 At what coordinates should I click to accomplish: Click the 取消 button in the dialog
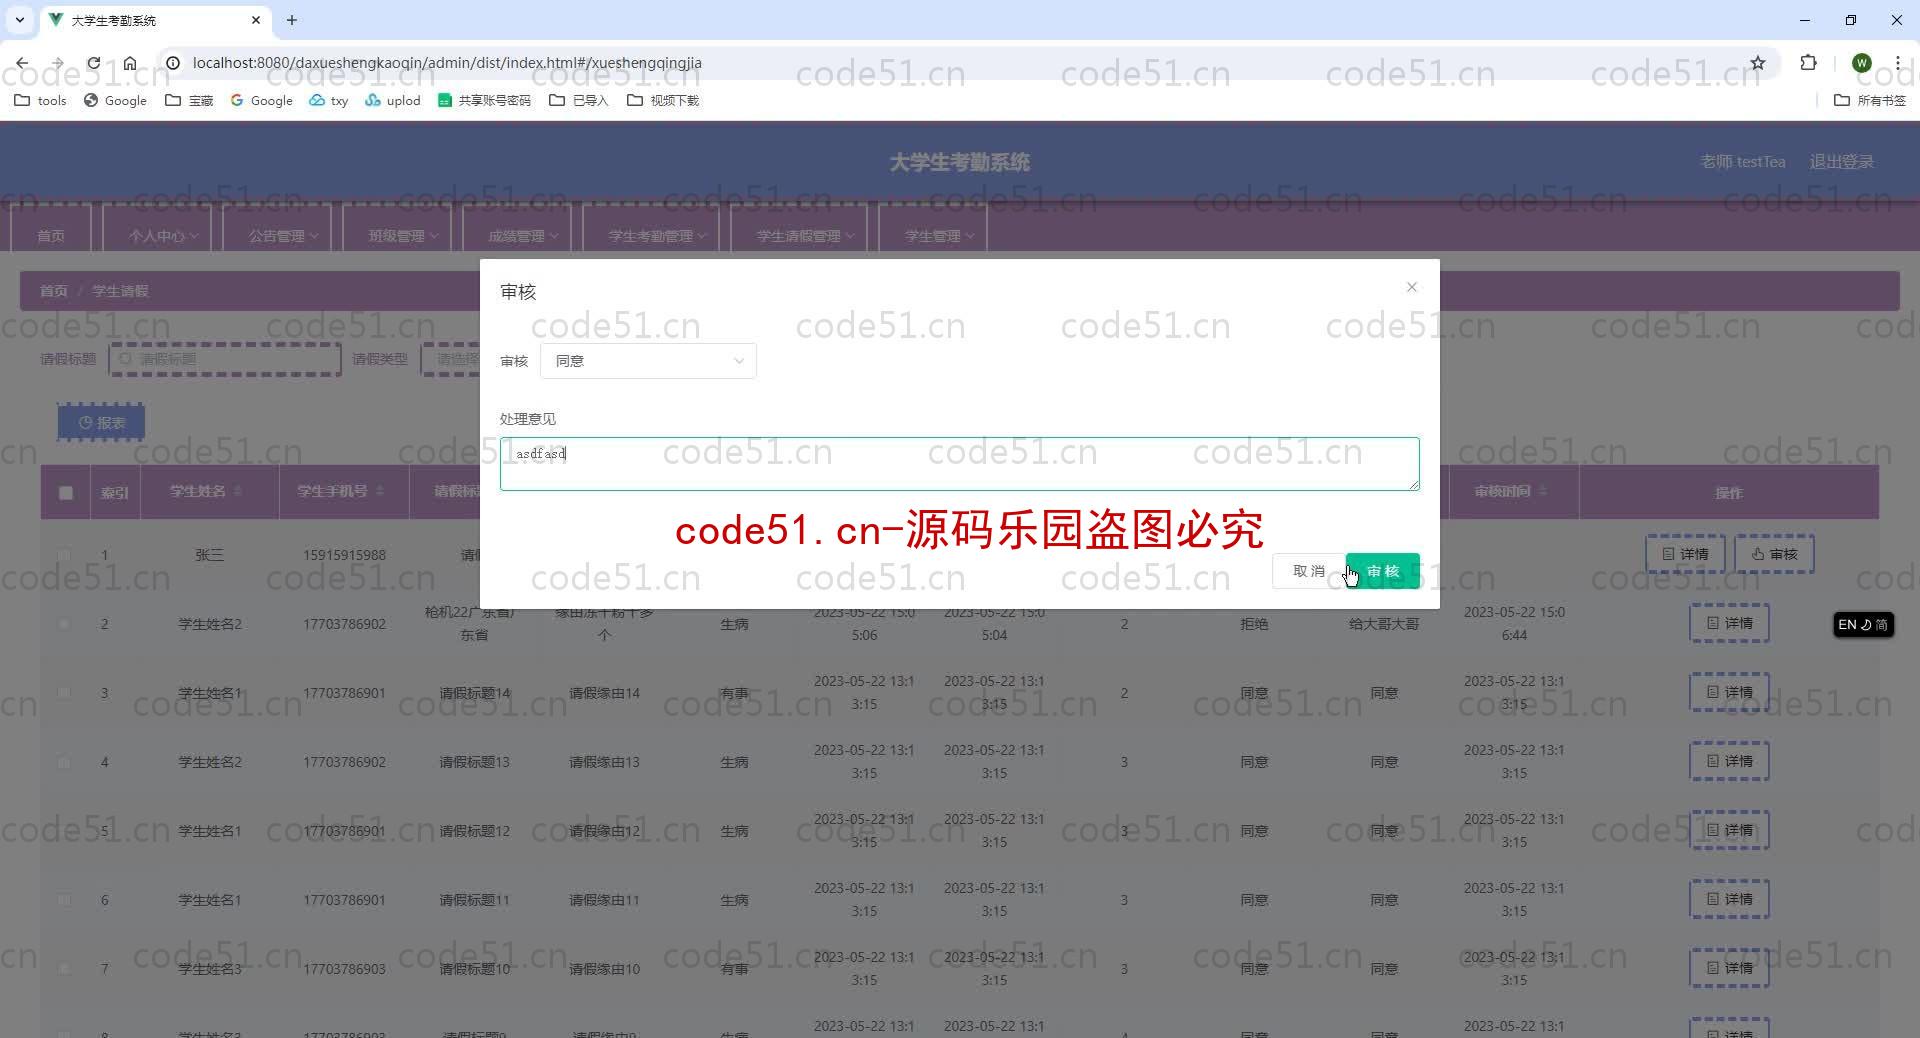[x=1308, y=571]
